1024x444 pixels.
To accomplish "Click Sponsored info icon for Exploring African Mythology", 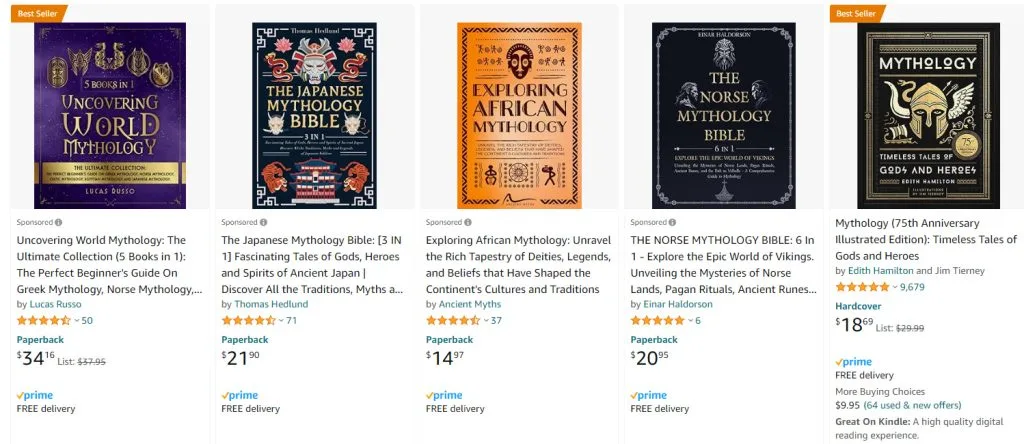I will [468, 222].
